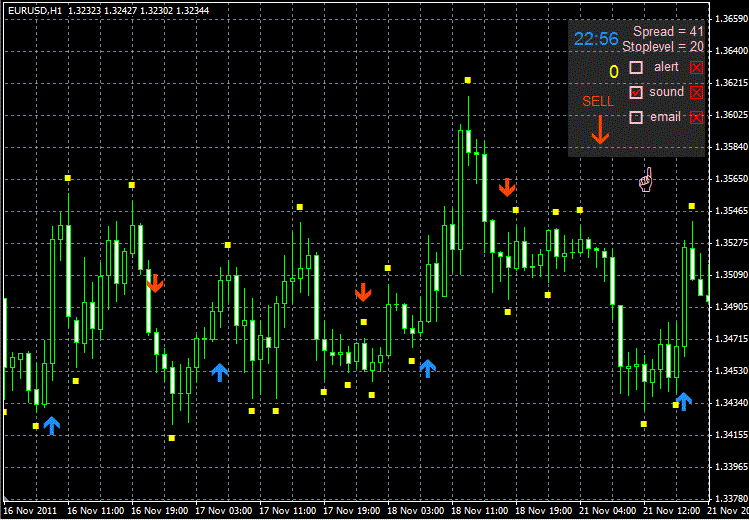Click the large orange SELL arrow in the panel
This screenshot has width=749, height=520.
tap(600, 129)
